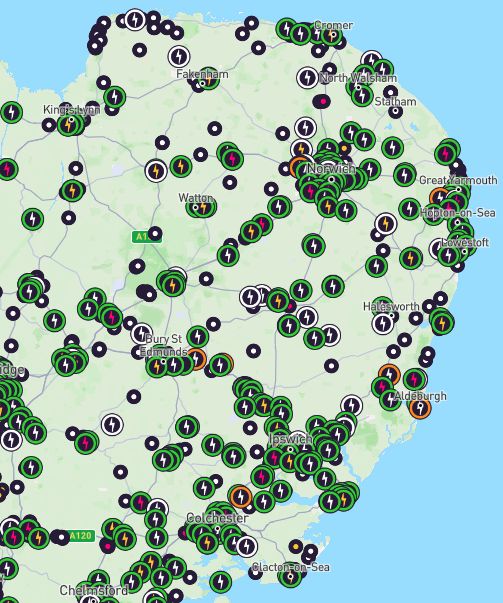Select white-ringed charger marker just above Fakenham
Screen dimensions: 503x603
(x=179, y=57)
